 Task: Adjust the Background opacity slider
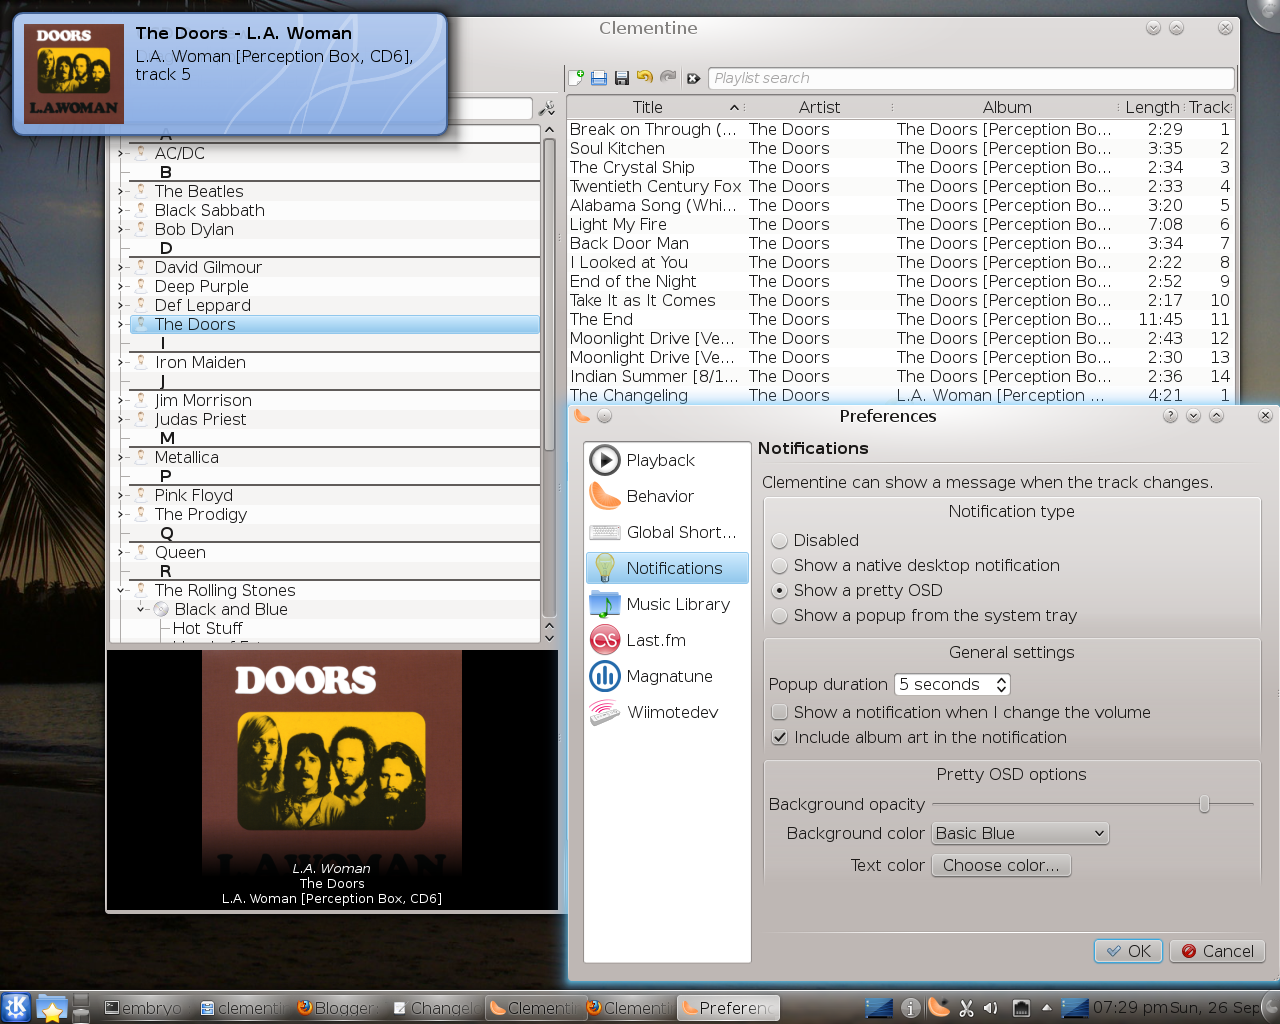coord(1204,804)
